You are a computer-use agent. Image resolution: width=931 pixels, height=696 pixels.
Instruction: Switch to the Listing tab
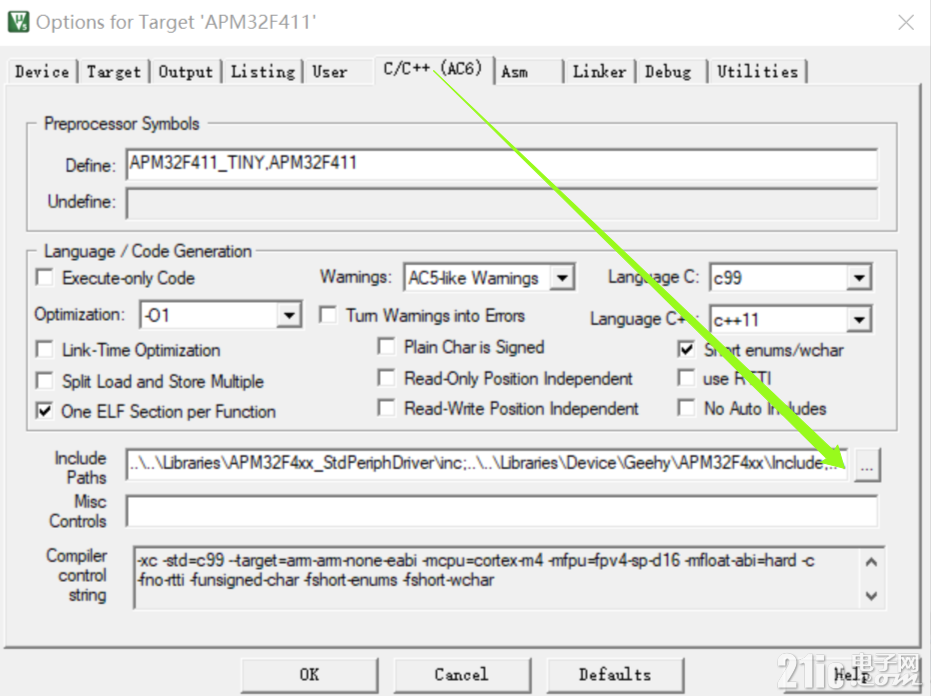(x=263, y=72)
